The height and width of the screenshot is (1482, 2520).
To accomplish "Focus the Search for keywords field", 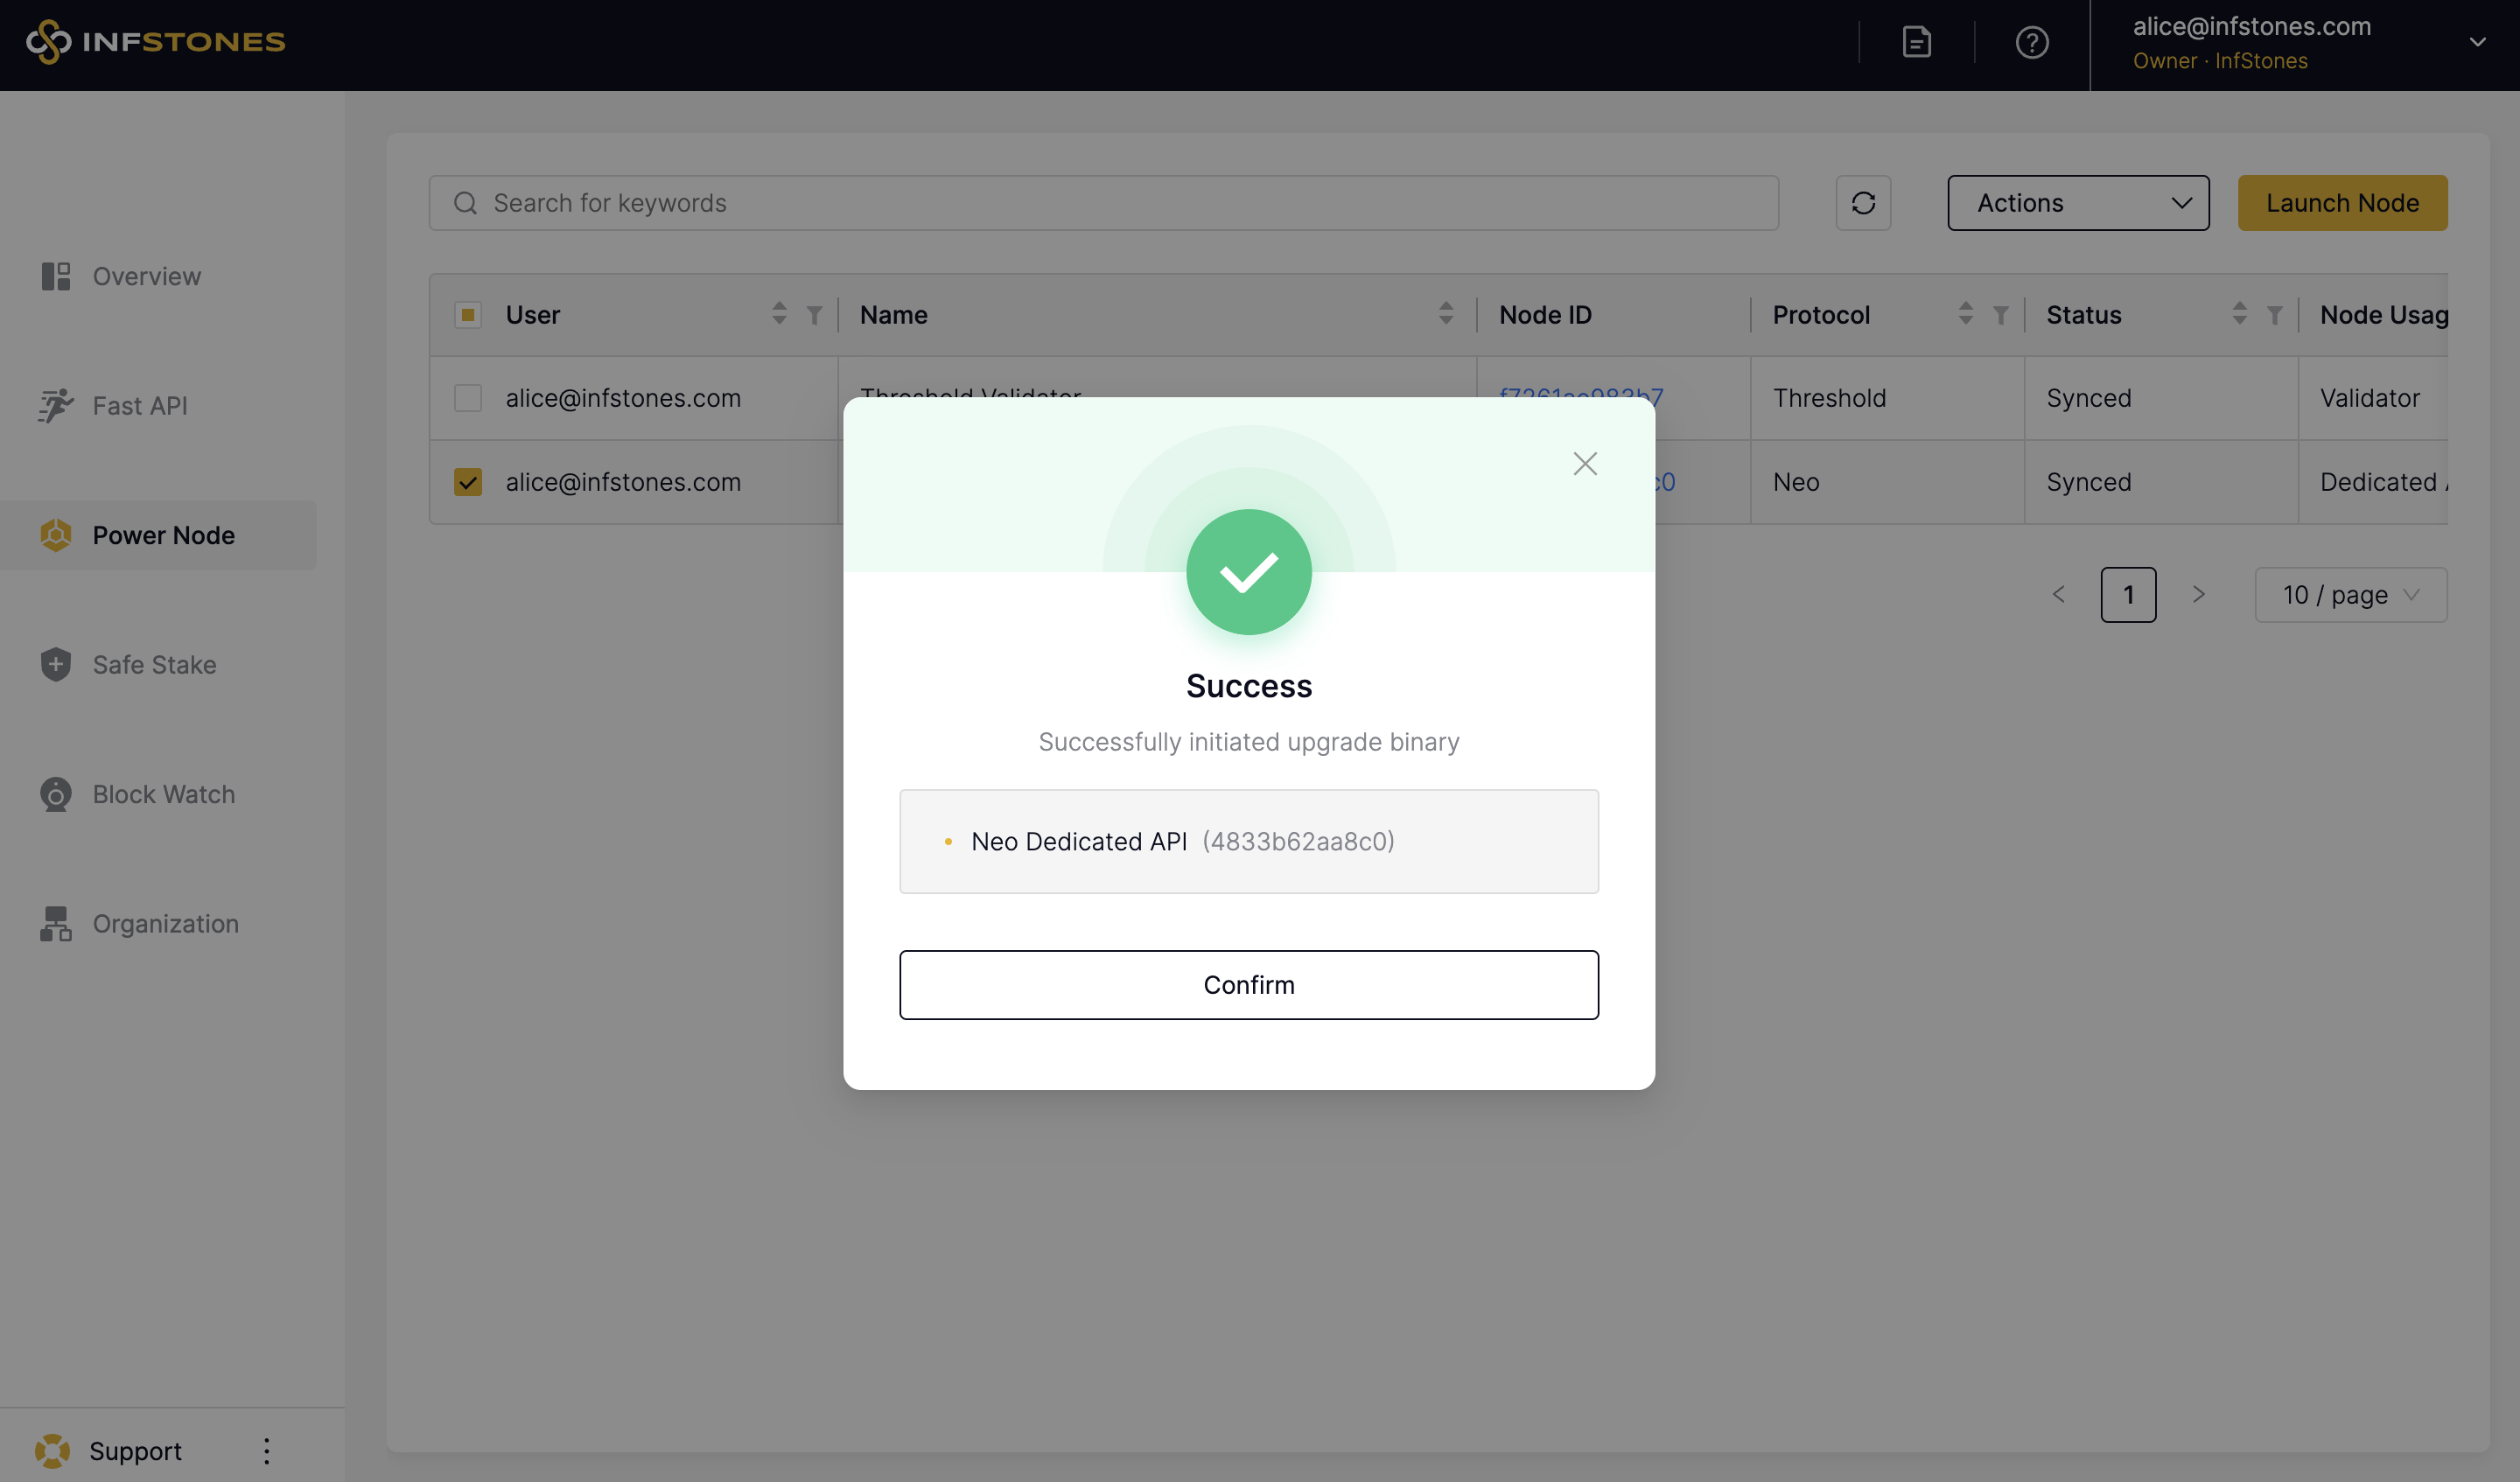I will [1104, 203].
